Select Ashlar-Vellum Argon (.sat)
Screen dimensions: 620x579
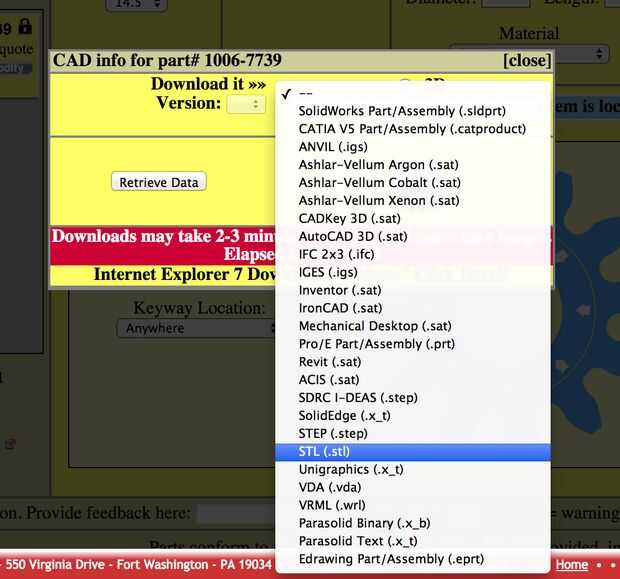[x=412, y=165]
